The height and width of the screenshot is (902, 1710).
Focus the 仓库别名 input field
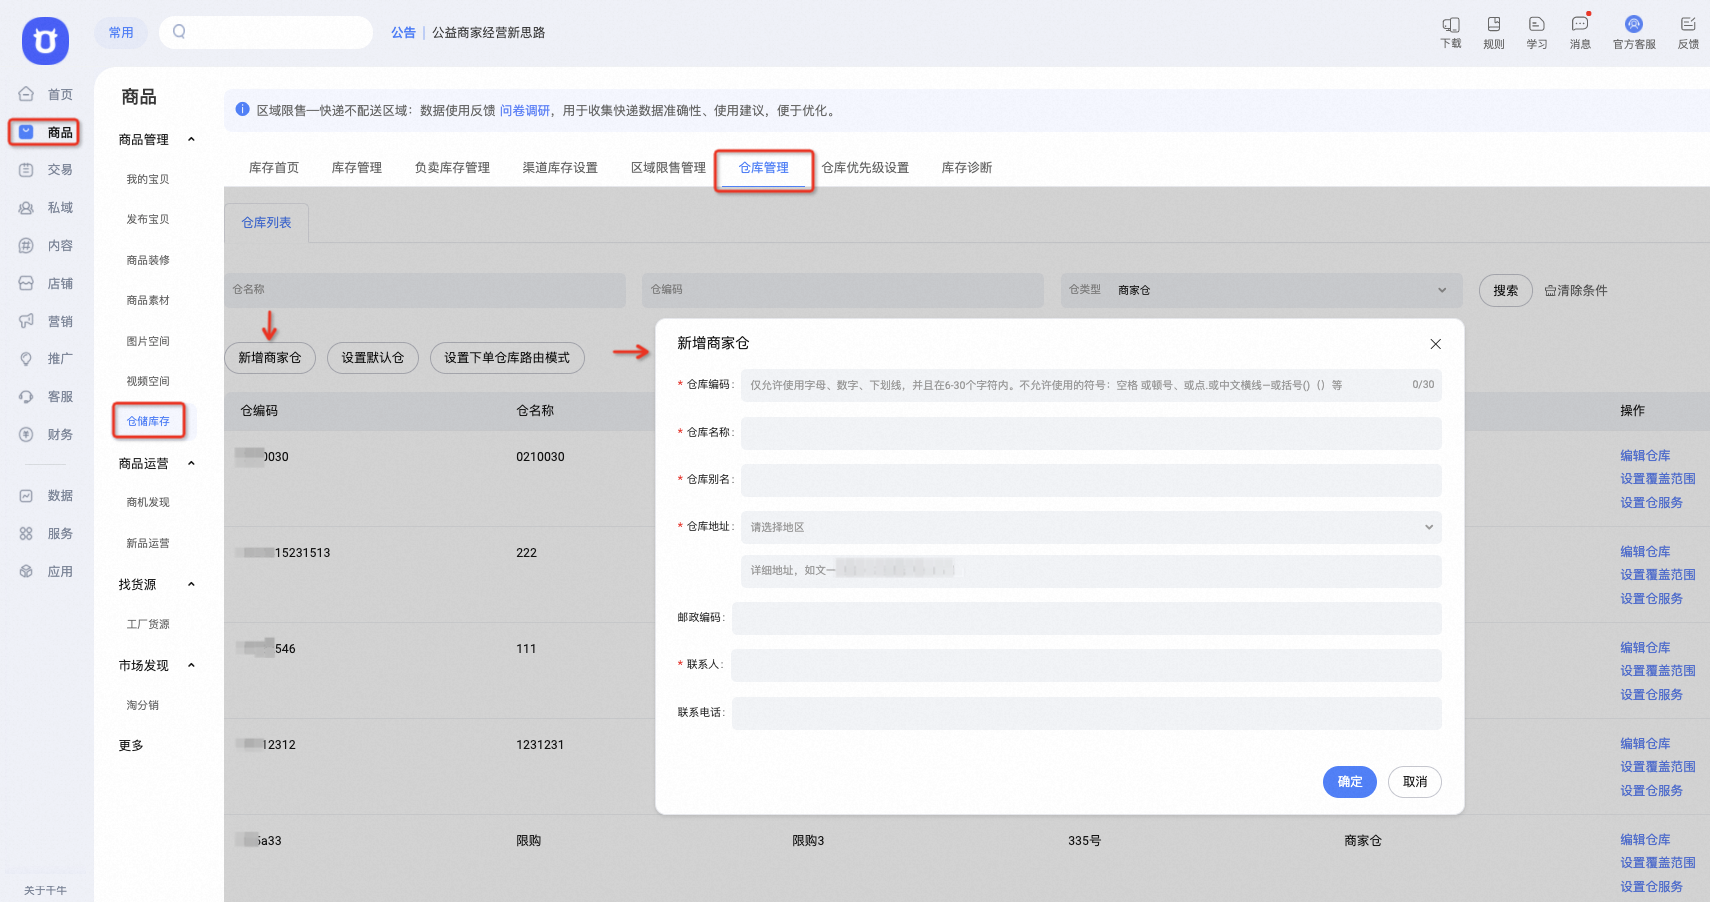(x=1091, y=480)
